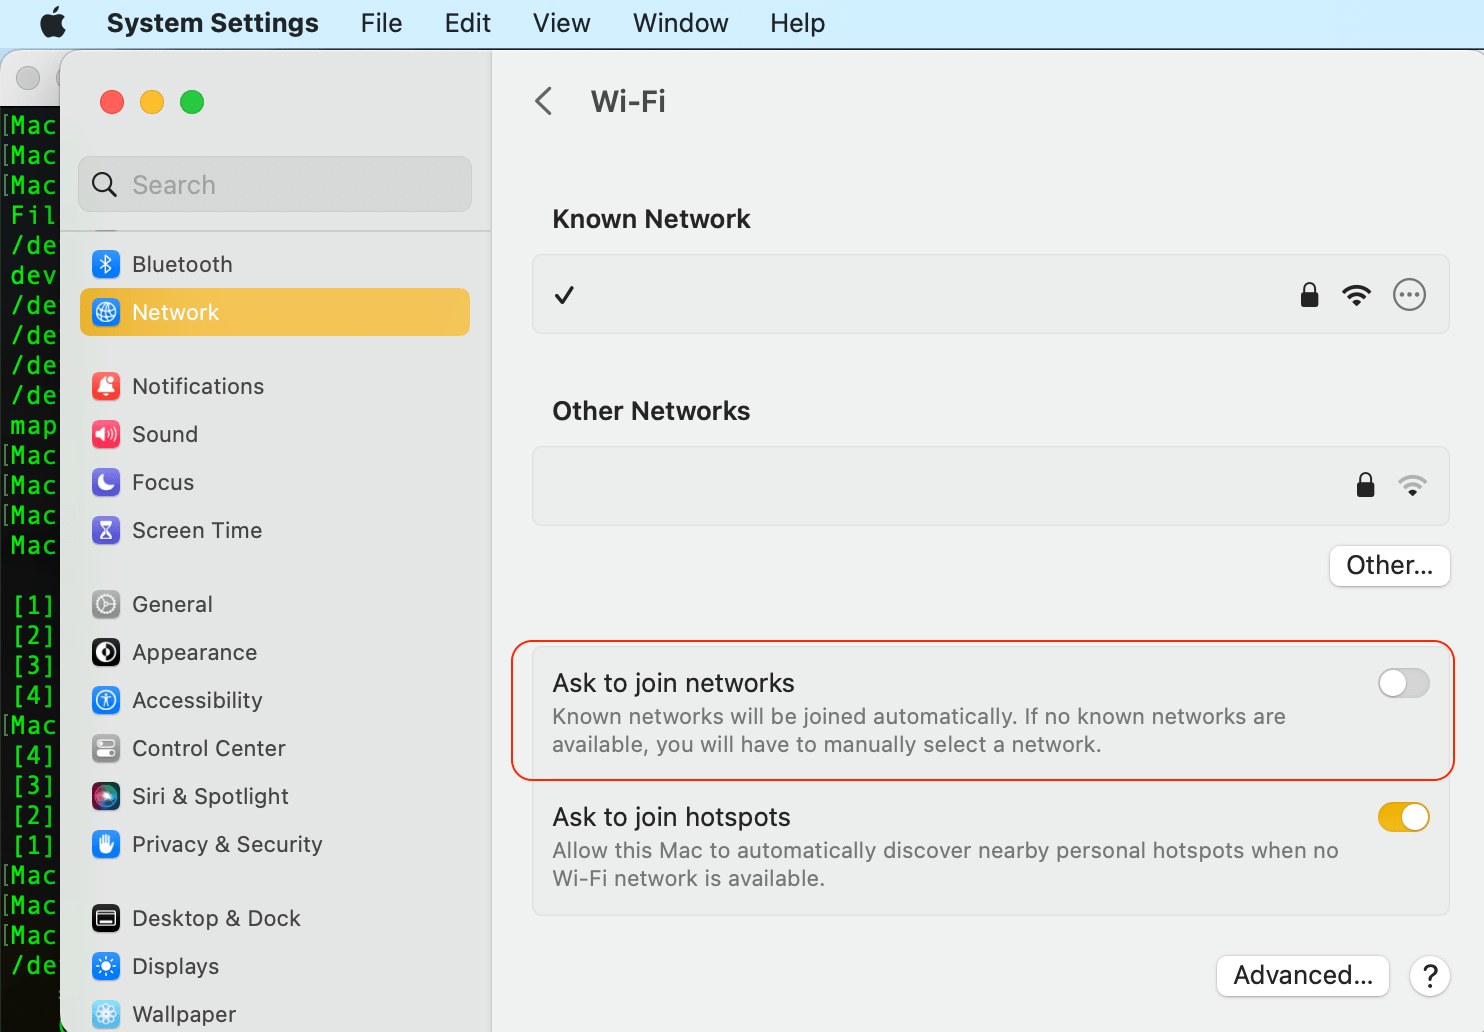Open Privacy & Security settings

(226, 844)
